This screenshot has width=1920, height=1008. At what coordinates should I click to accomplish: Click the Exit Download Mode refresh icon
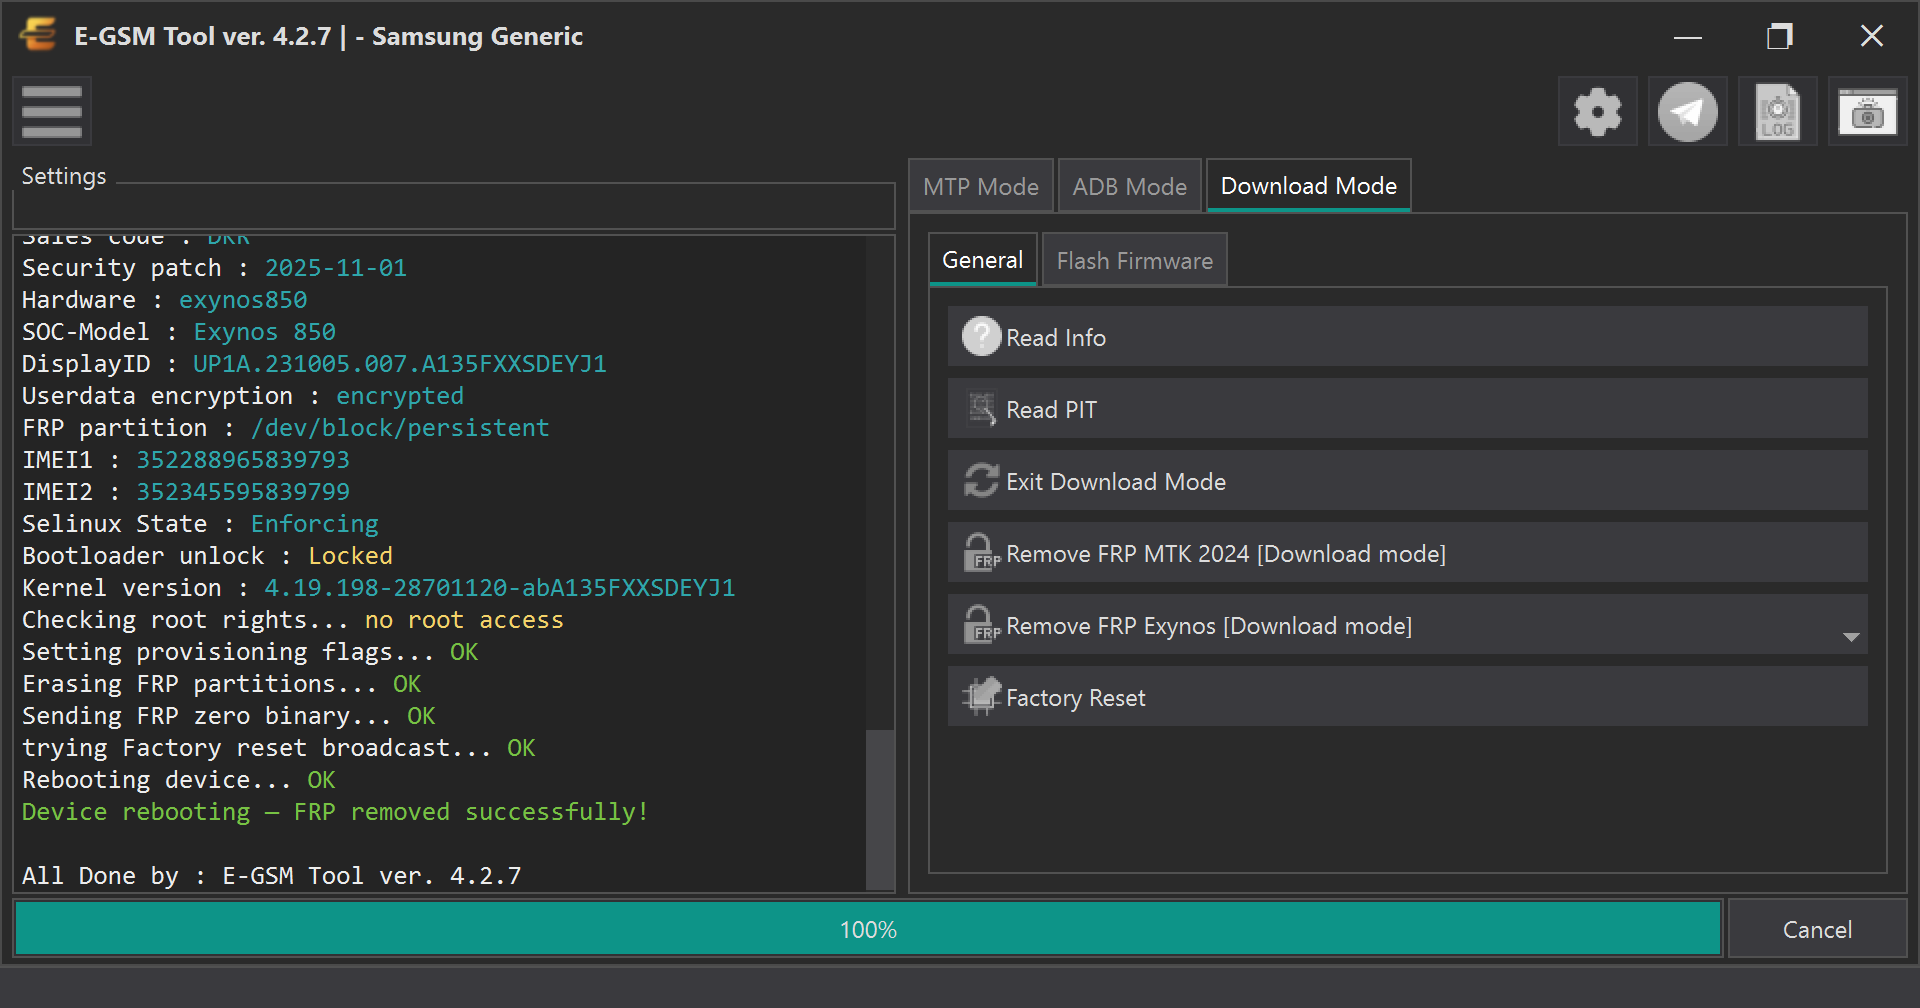(x=981, y=481)
